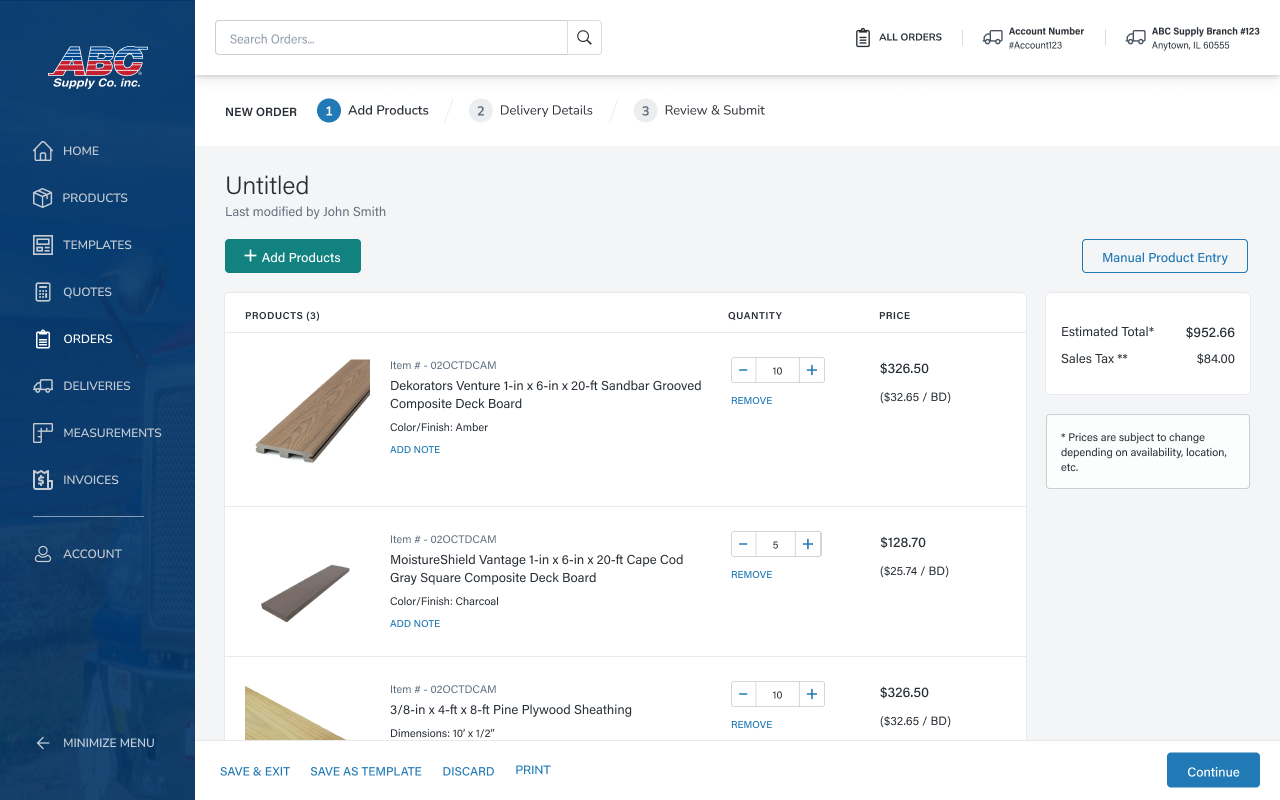
Task: Click the Account person icon
Action: click(x=42, y=554)
